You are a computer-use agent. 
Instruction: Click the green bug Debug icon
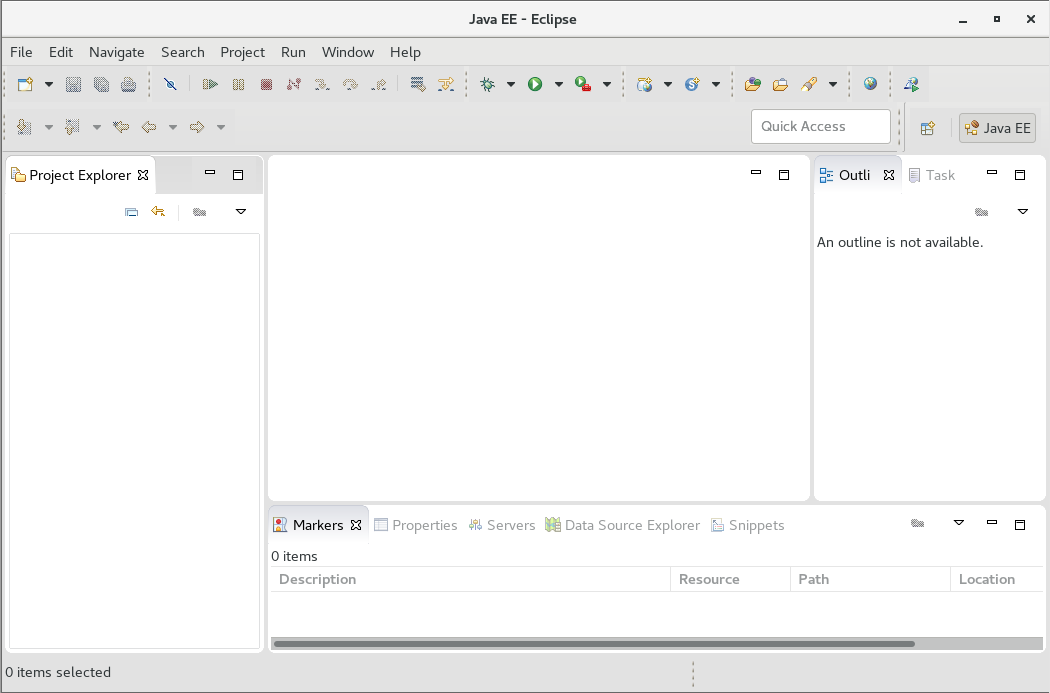488,84
